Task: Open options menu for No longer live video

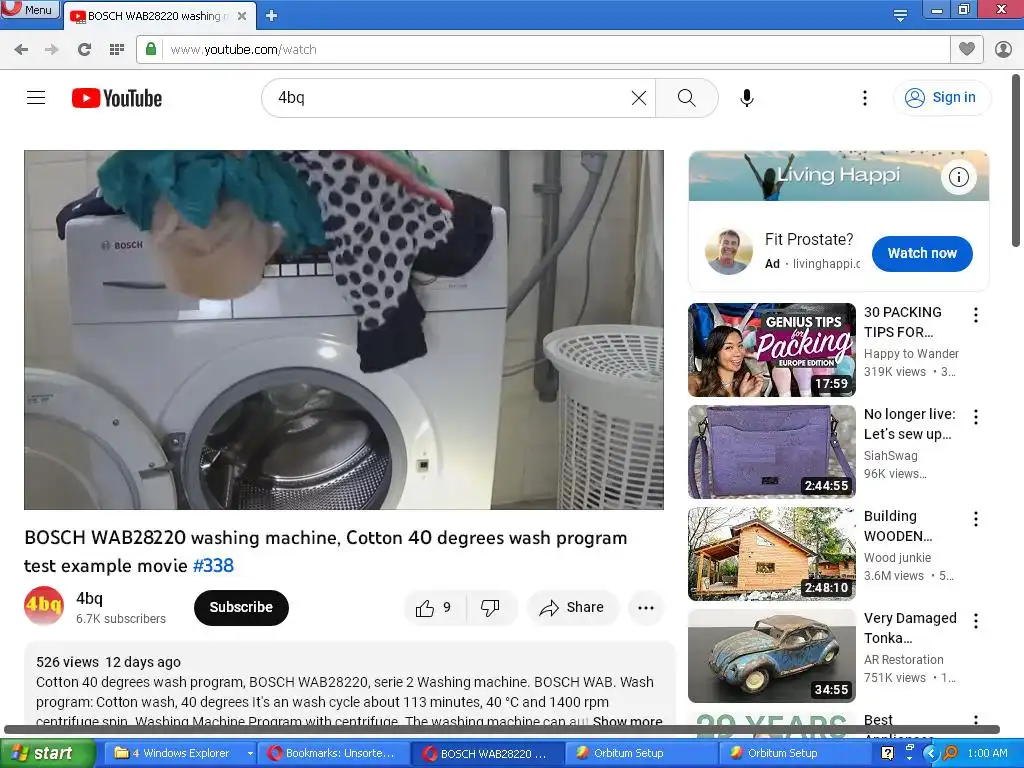Action: [x=976, y=417]
